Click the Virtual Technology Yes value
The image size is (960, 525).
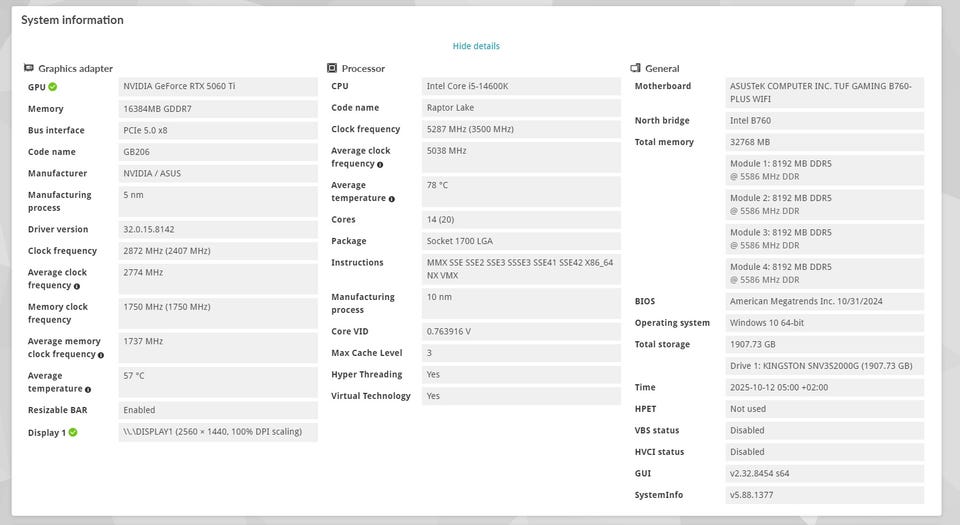521,396
